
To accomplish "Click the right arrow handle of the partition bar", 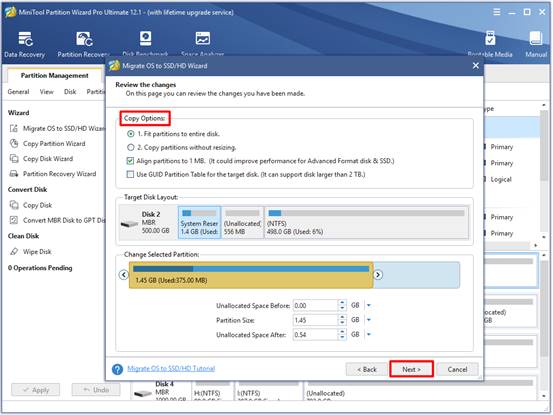I will pos(378,275).
